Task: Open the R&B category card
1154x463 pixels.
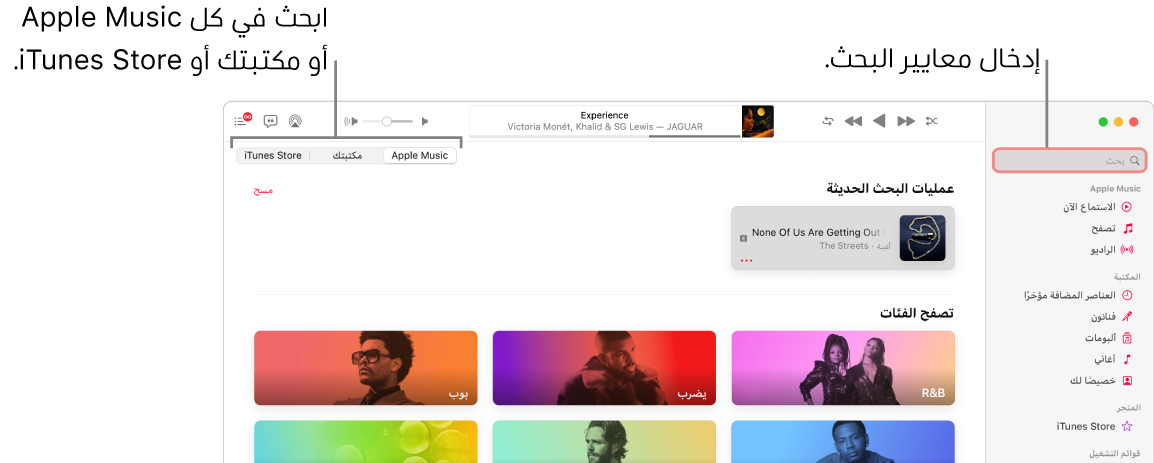Action: pos(843,367)
